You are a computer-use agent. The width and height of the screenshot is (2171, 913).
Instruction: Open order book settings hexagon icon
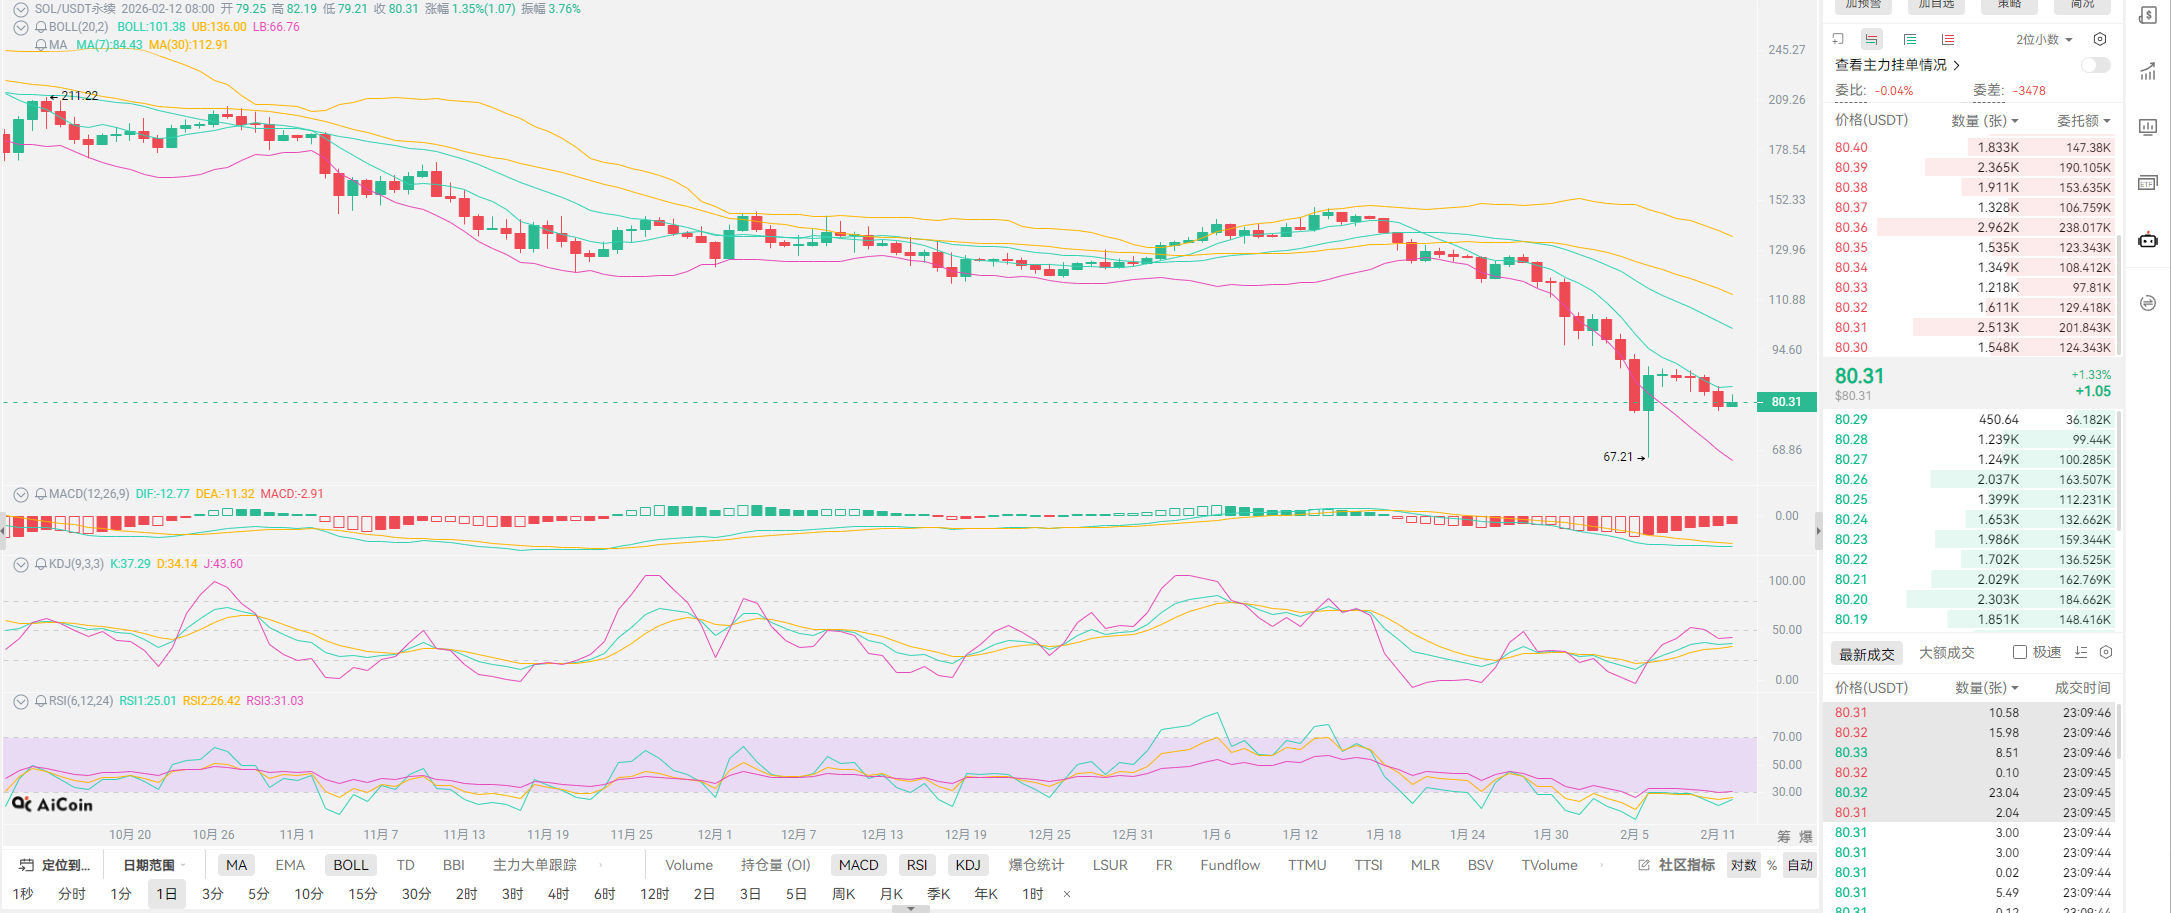[x=2100, y=40]
